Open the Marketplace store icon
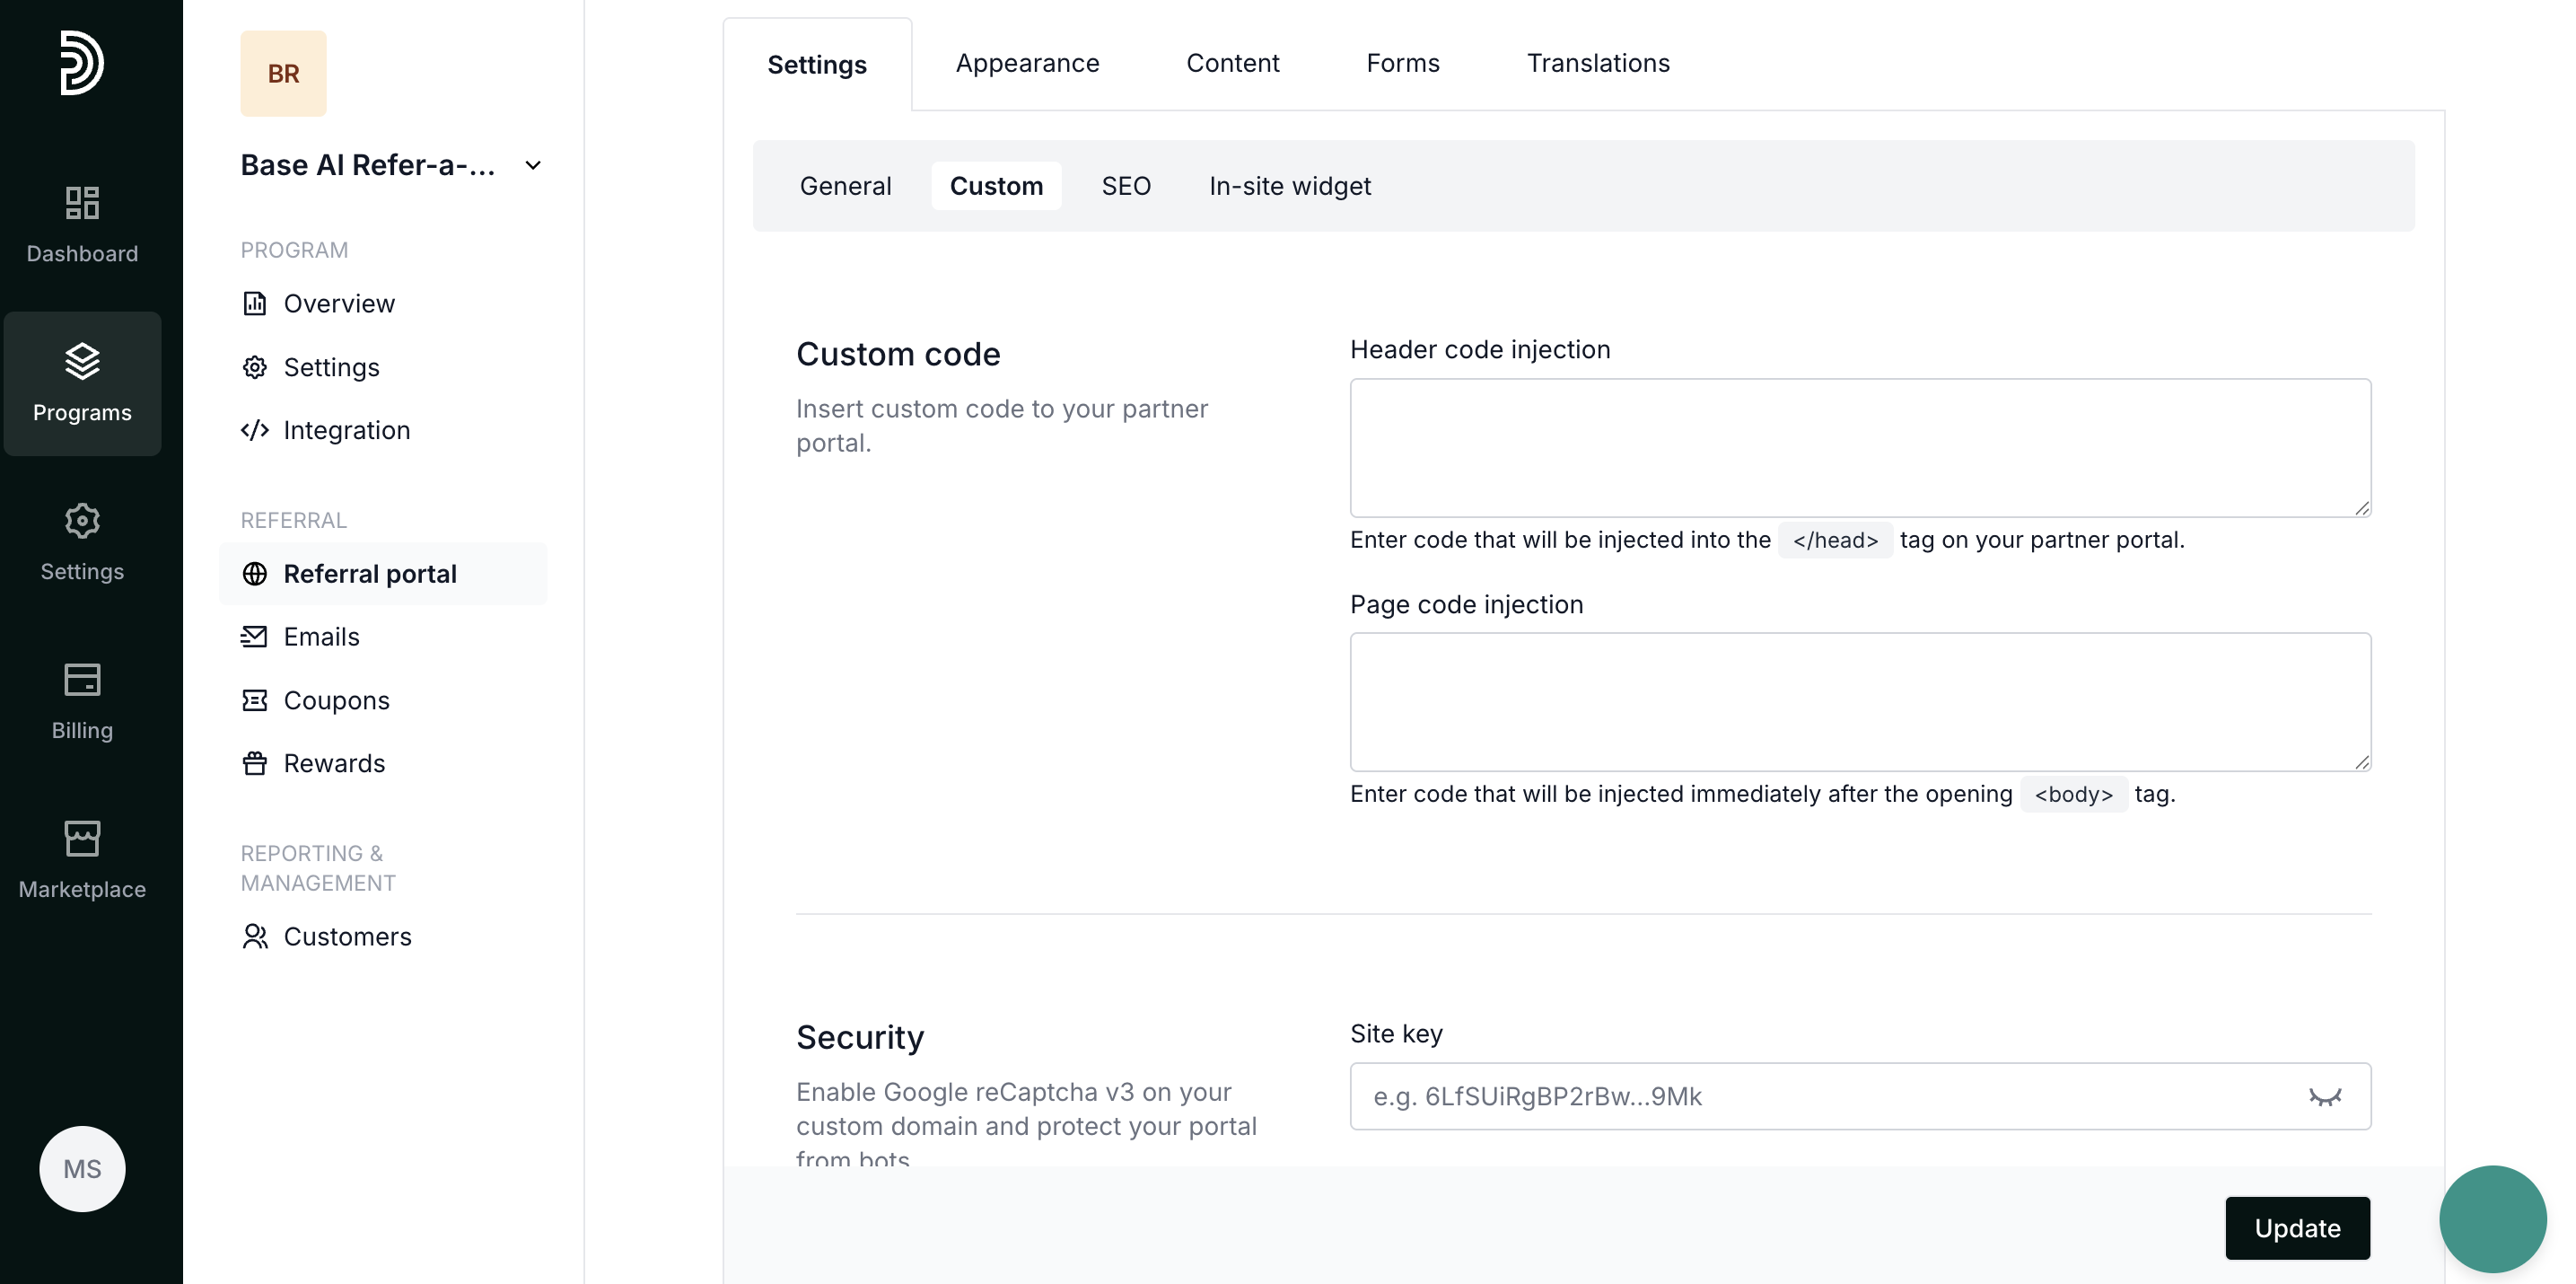Image resolution: width=2576 pixels, height=1284 pixels. [82, 839]
